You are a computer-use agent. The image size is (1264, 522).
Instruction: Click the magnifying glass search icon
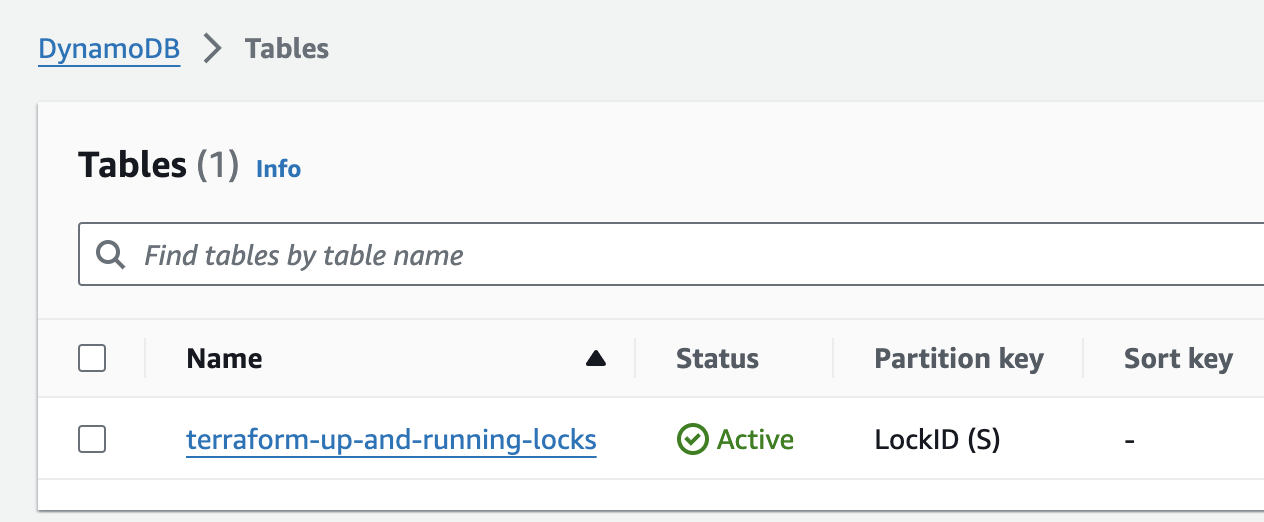[110, 255]
